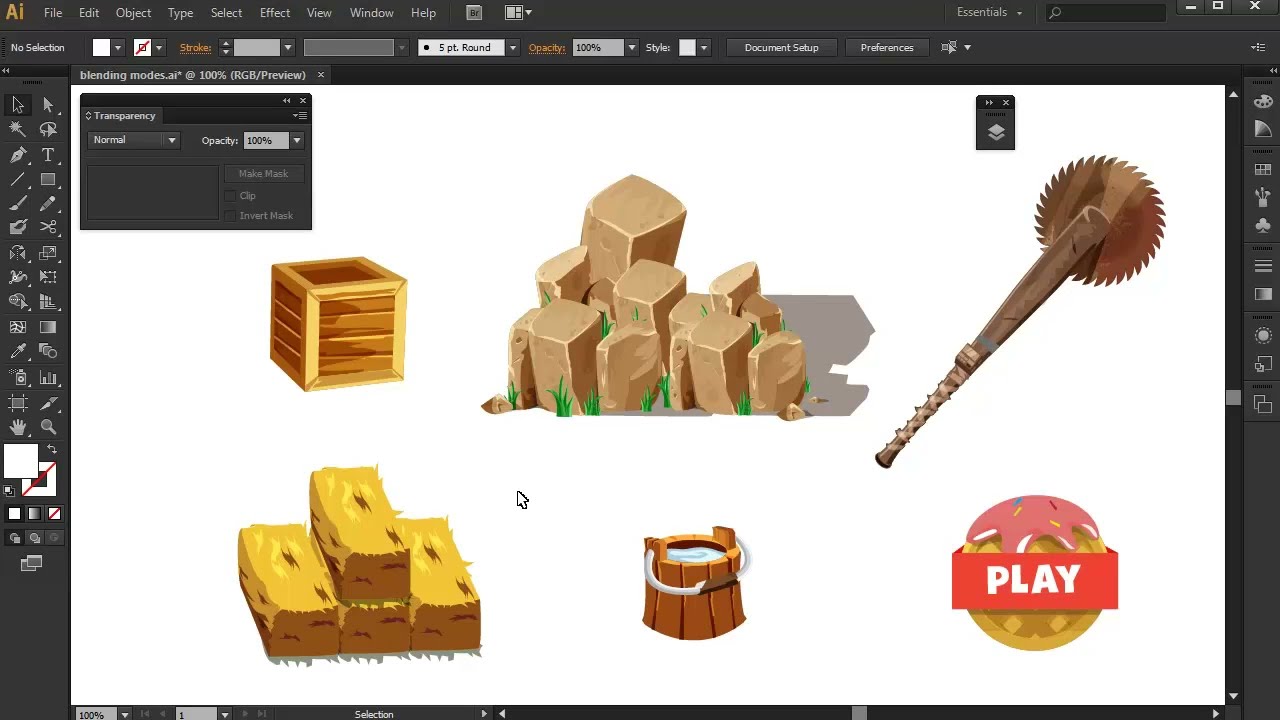The width and height of the screenshot is (1280, 720).
Task: Activate the Type tool
Action: [x=48, y=155]
